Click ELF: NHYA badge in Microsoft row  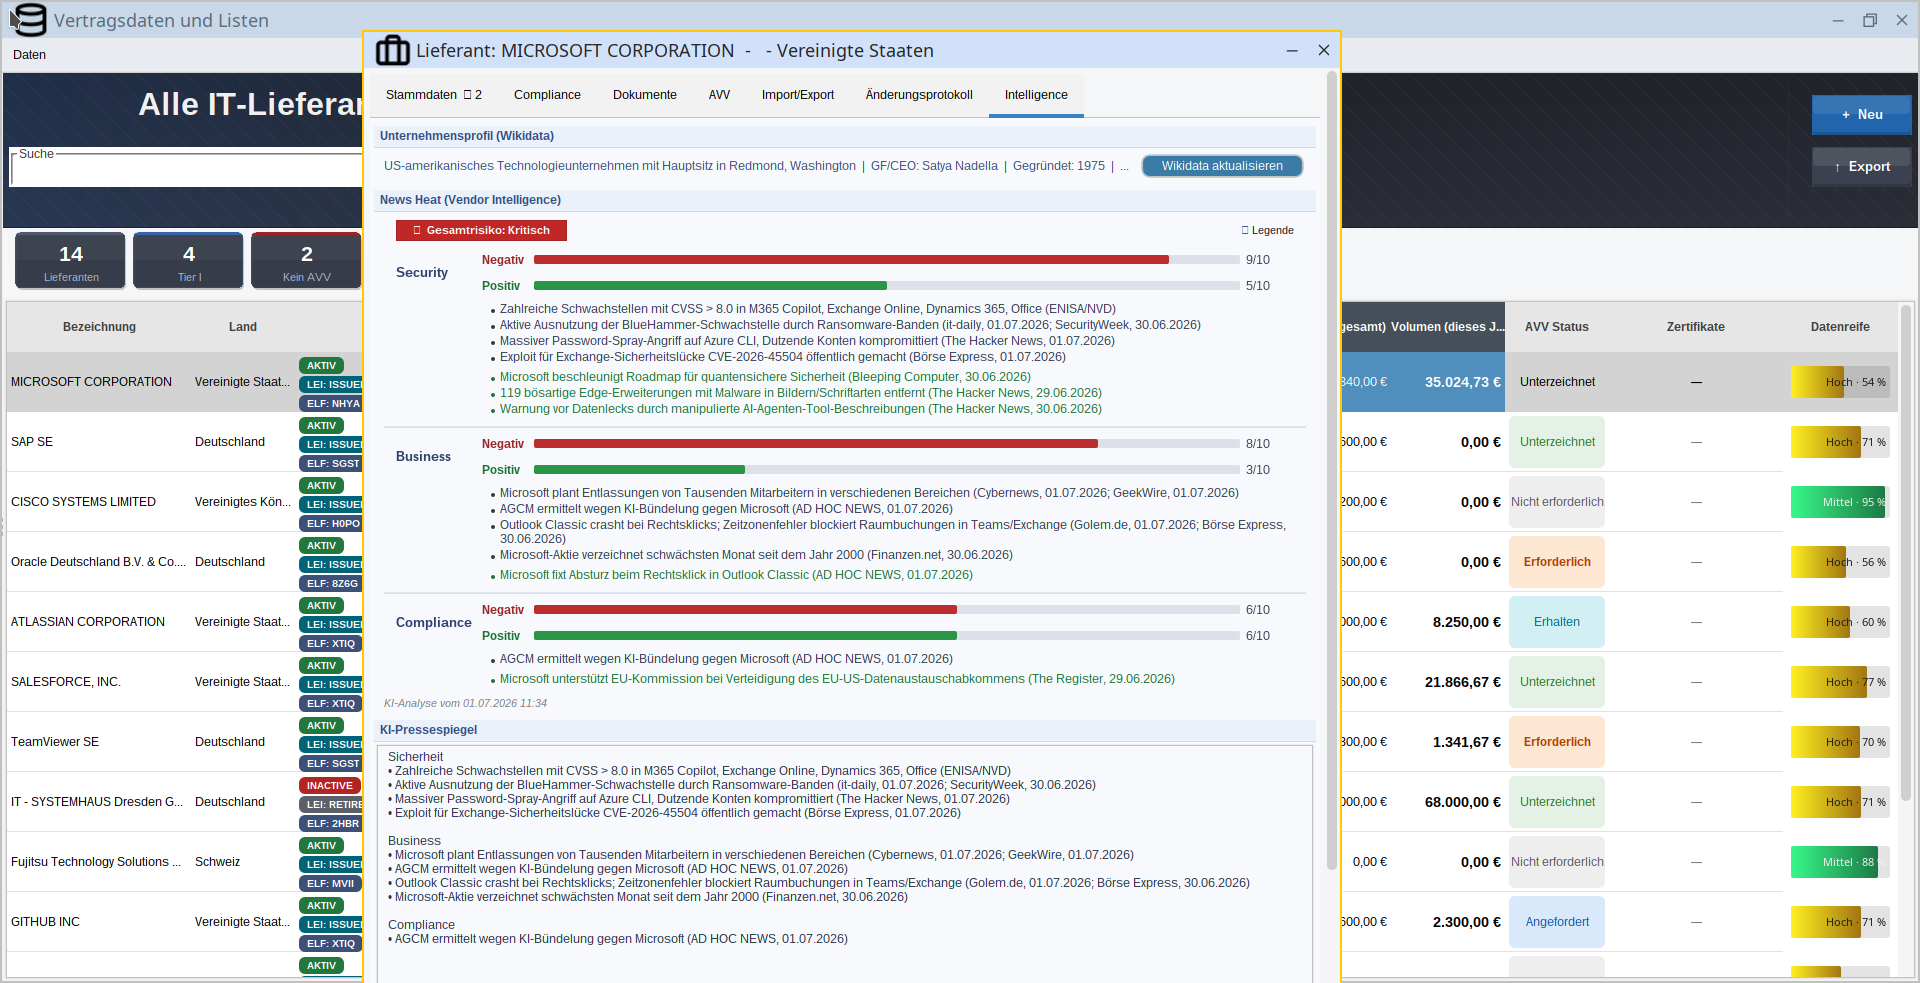(332, 404)
